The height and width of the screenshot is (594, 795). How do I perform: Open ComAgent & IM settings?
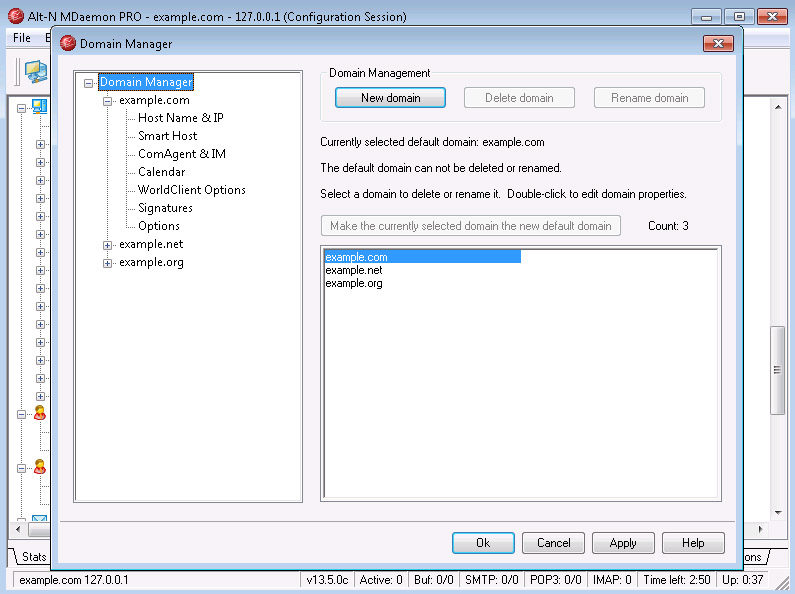pos(182,154)
